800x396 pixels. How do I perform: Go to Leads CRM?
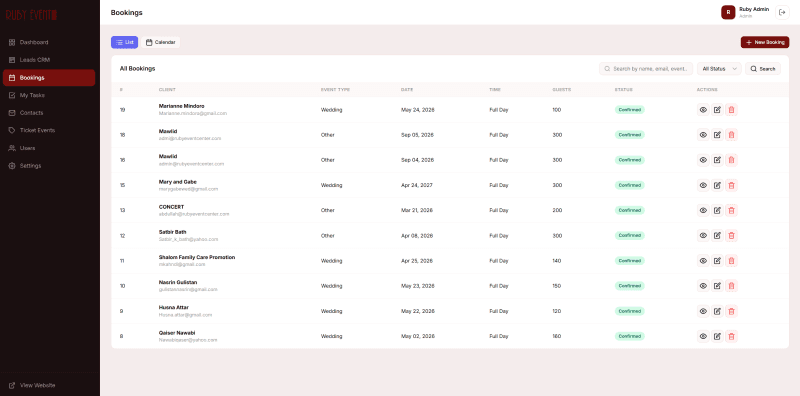(x=49, y=60)
